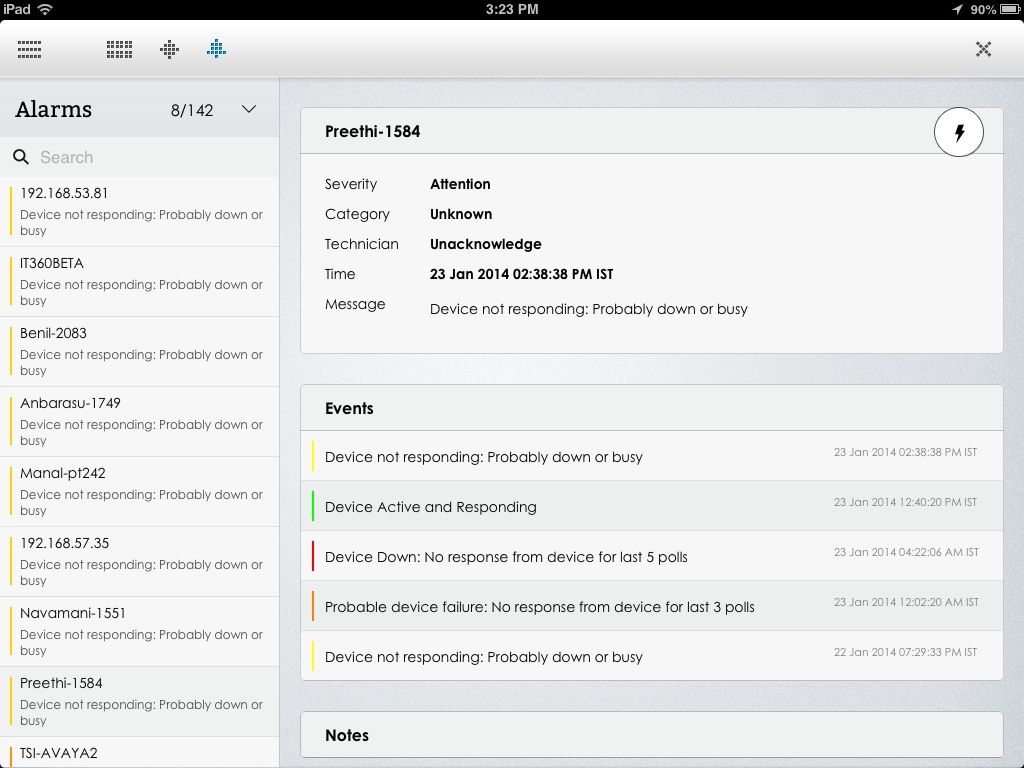Select the Preethi-1584 alarm in list
Screen dimensions: 1024x768
[140, 701]
